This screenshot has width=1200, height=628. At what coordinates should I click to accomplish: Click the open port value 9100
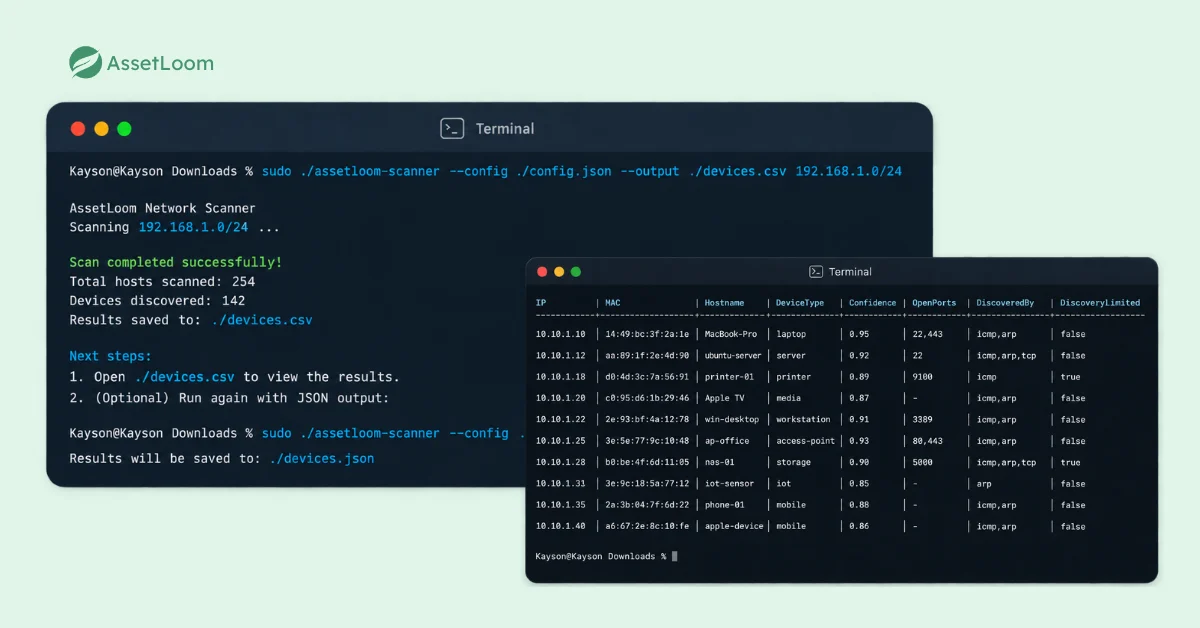pos(922,377)
